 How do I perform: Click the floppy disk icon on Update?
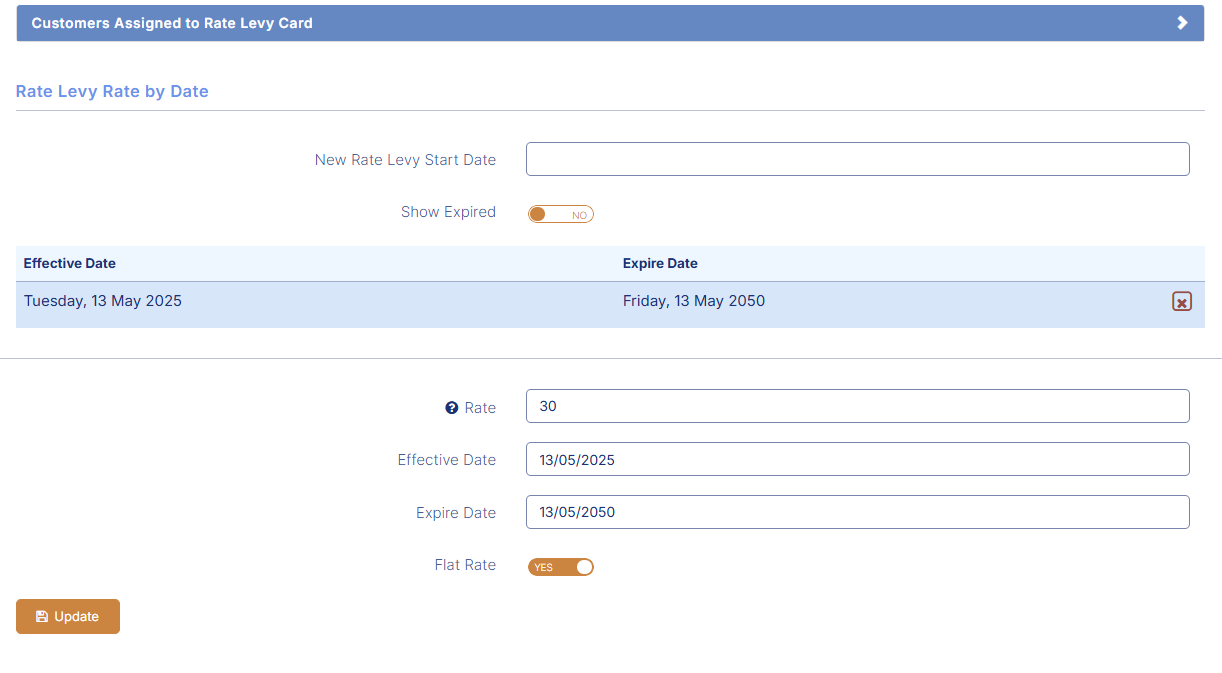click(42, 617)
